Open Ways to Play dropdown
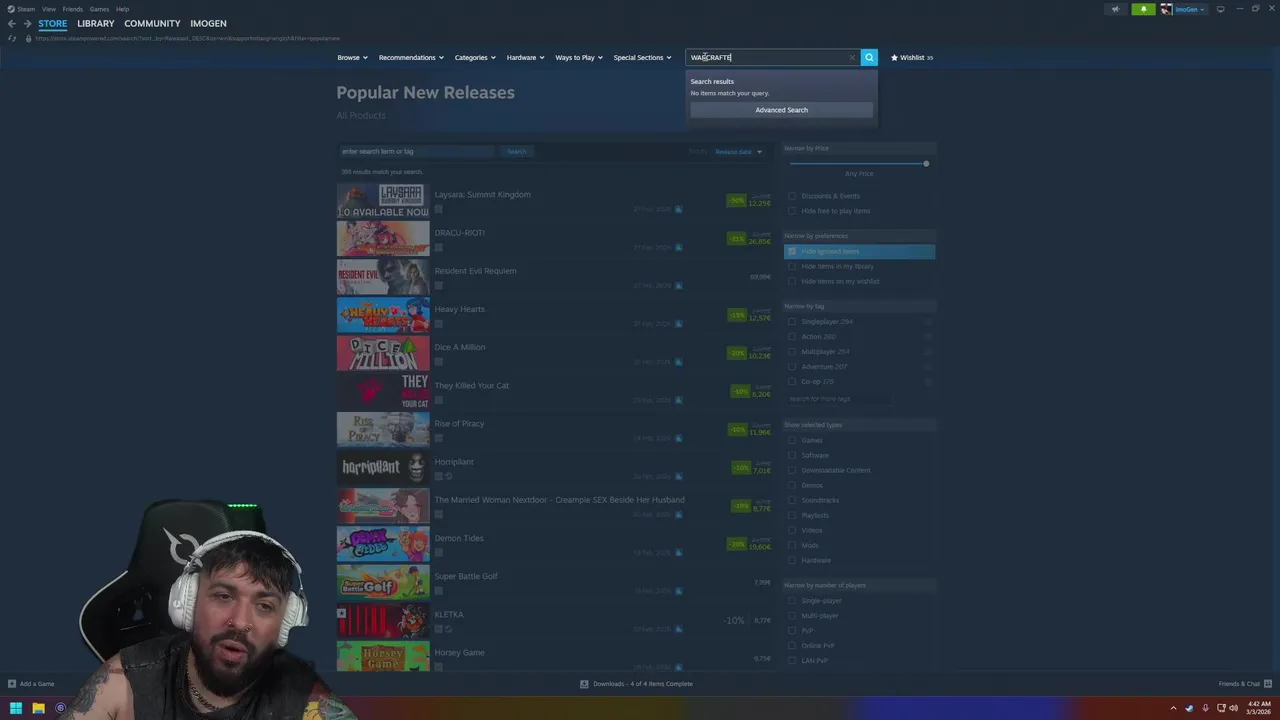Screen dimensions: 1280x720 click(579, 57)
